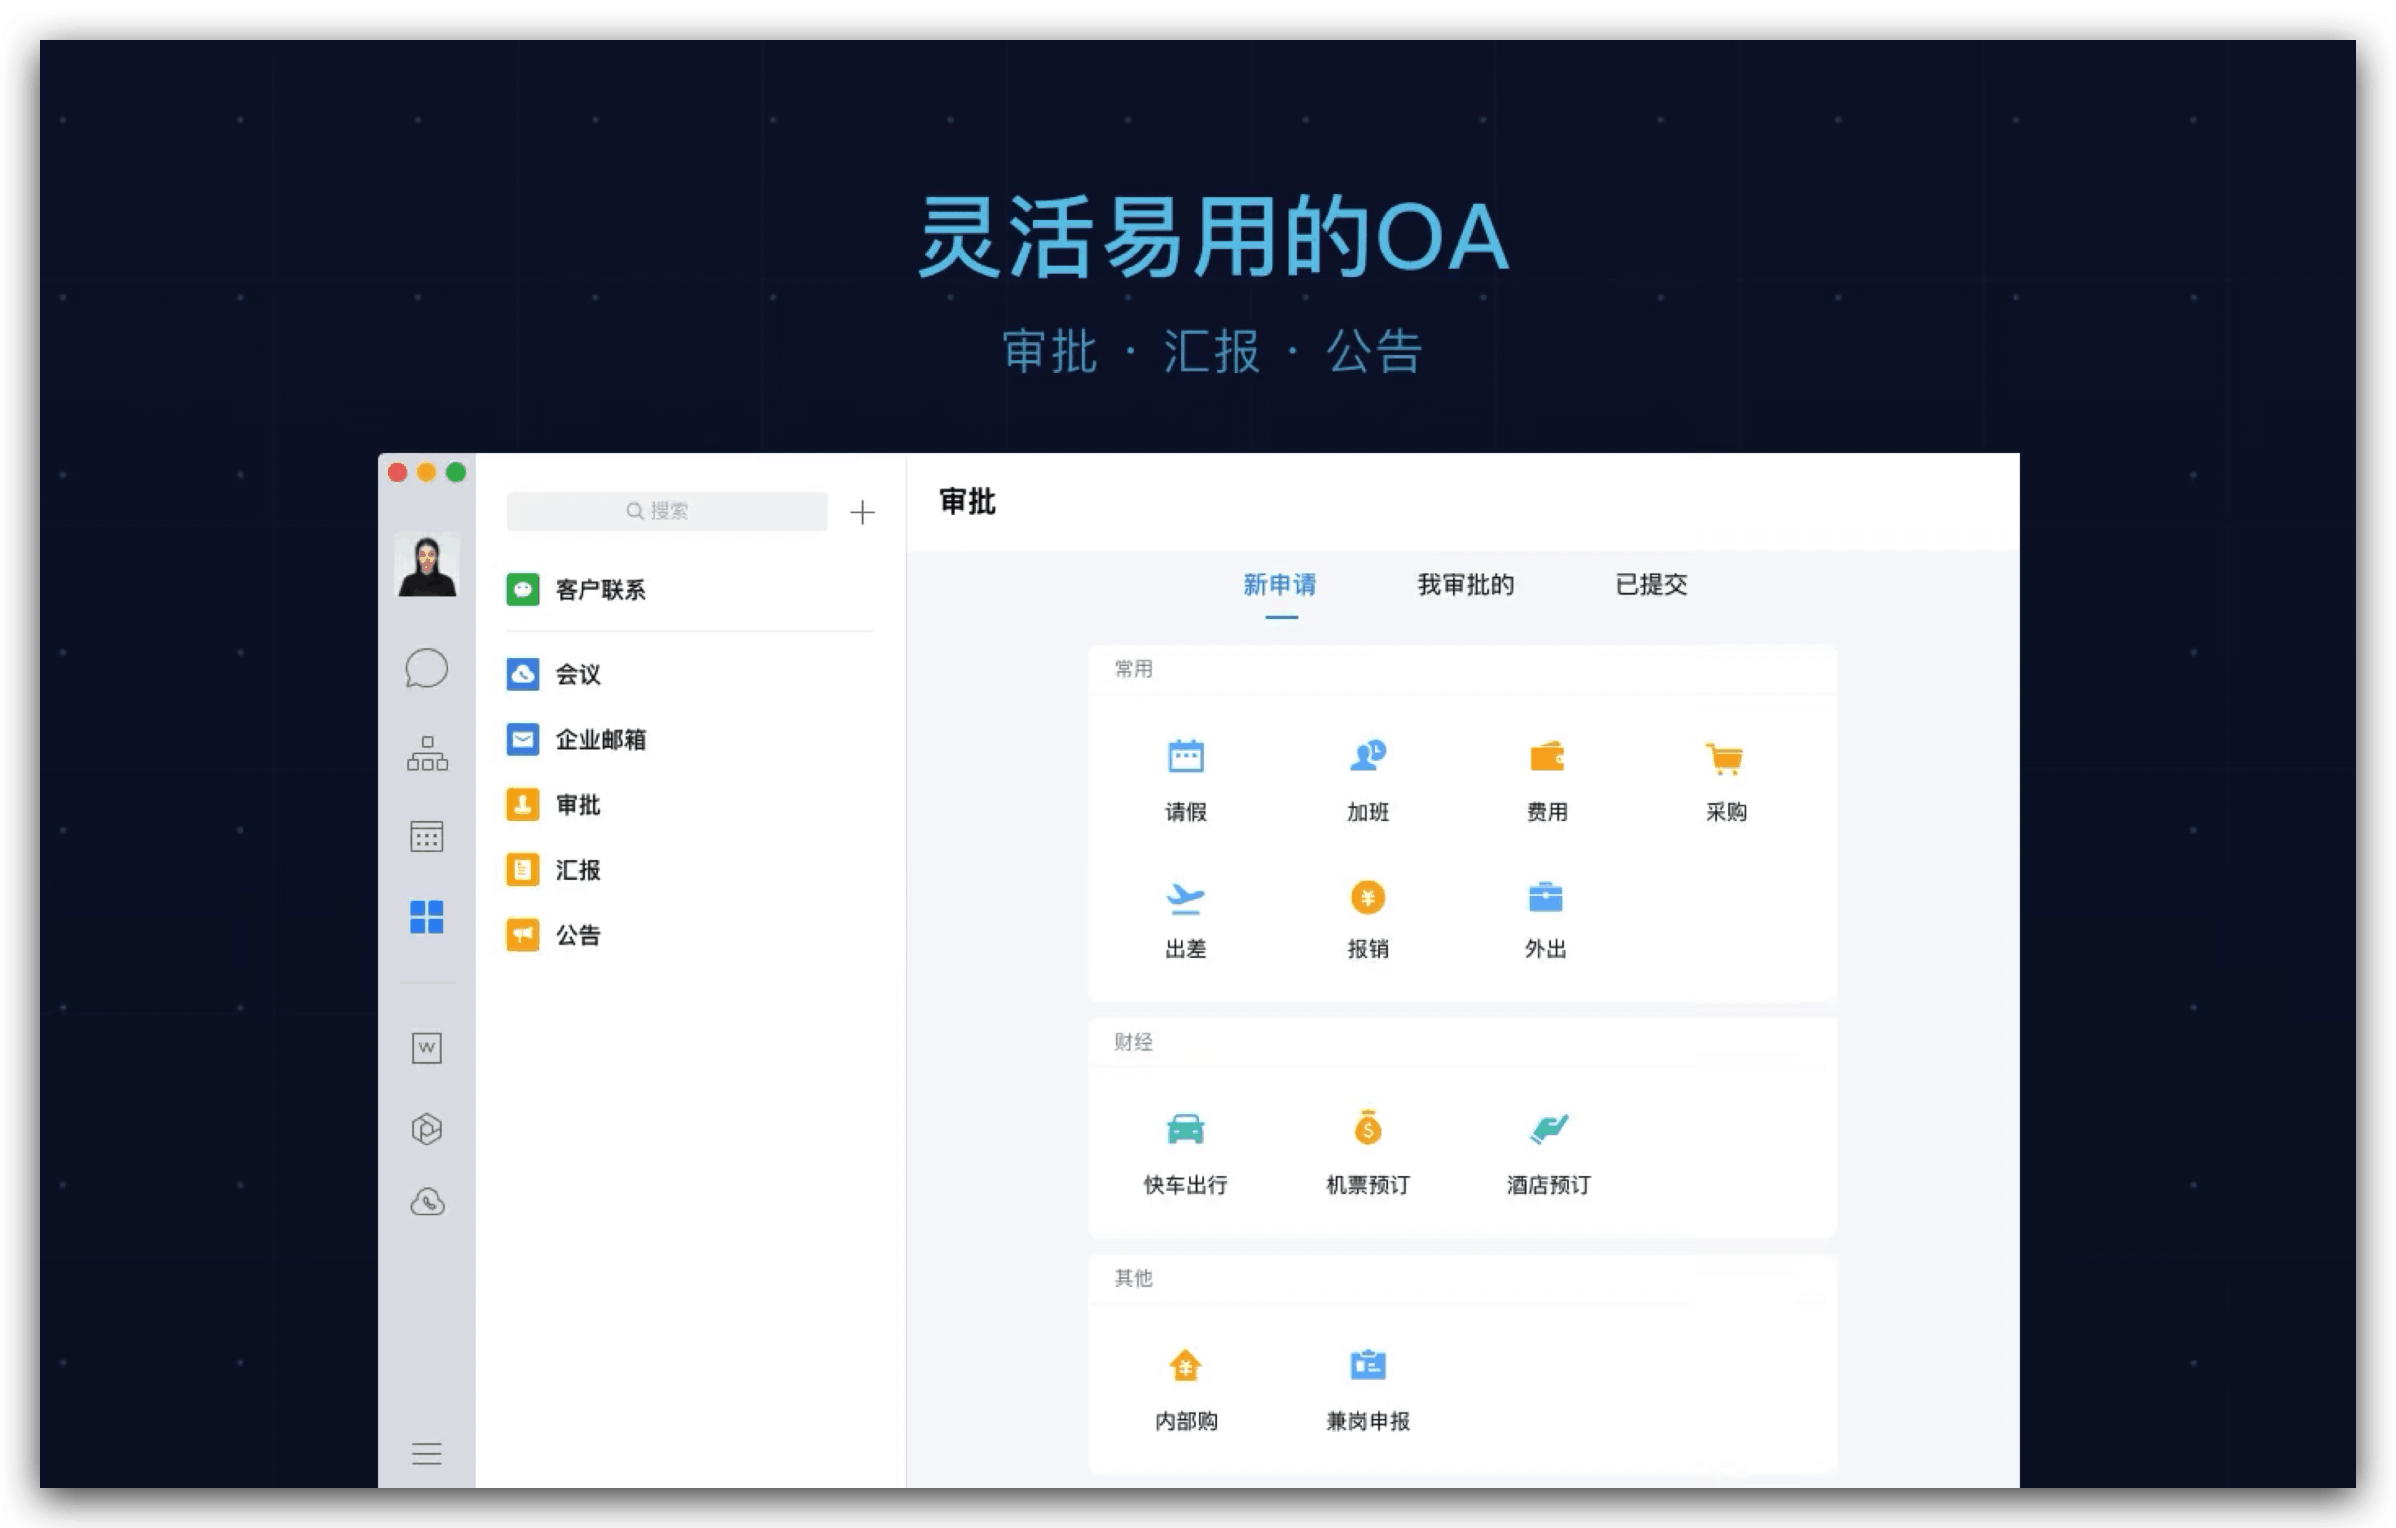The image size is (2396, 1528).
Task: Open the organization contacts sidebar icon
Action: point(427,753)
